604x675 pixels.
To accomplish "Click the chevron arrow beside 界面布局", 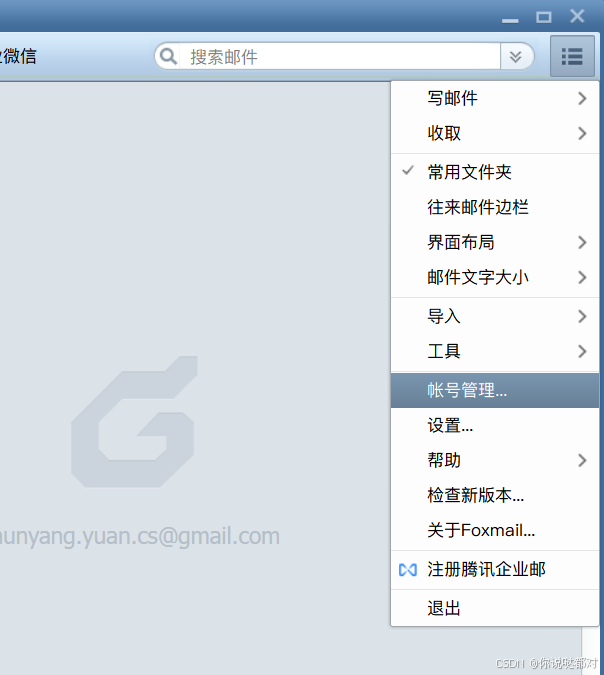I will [x=582, y=242].
